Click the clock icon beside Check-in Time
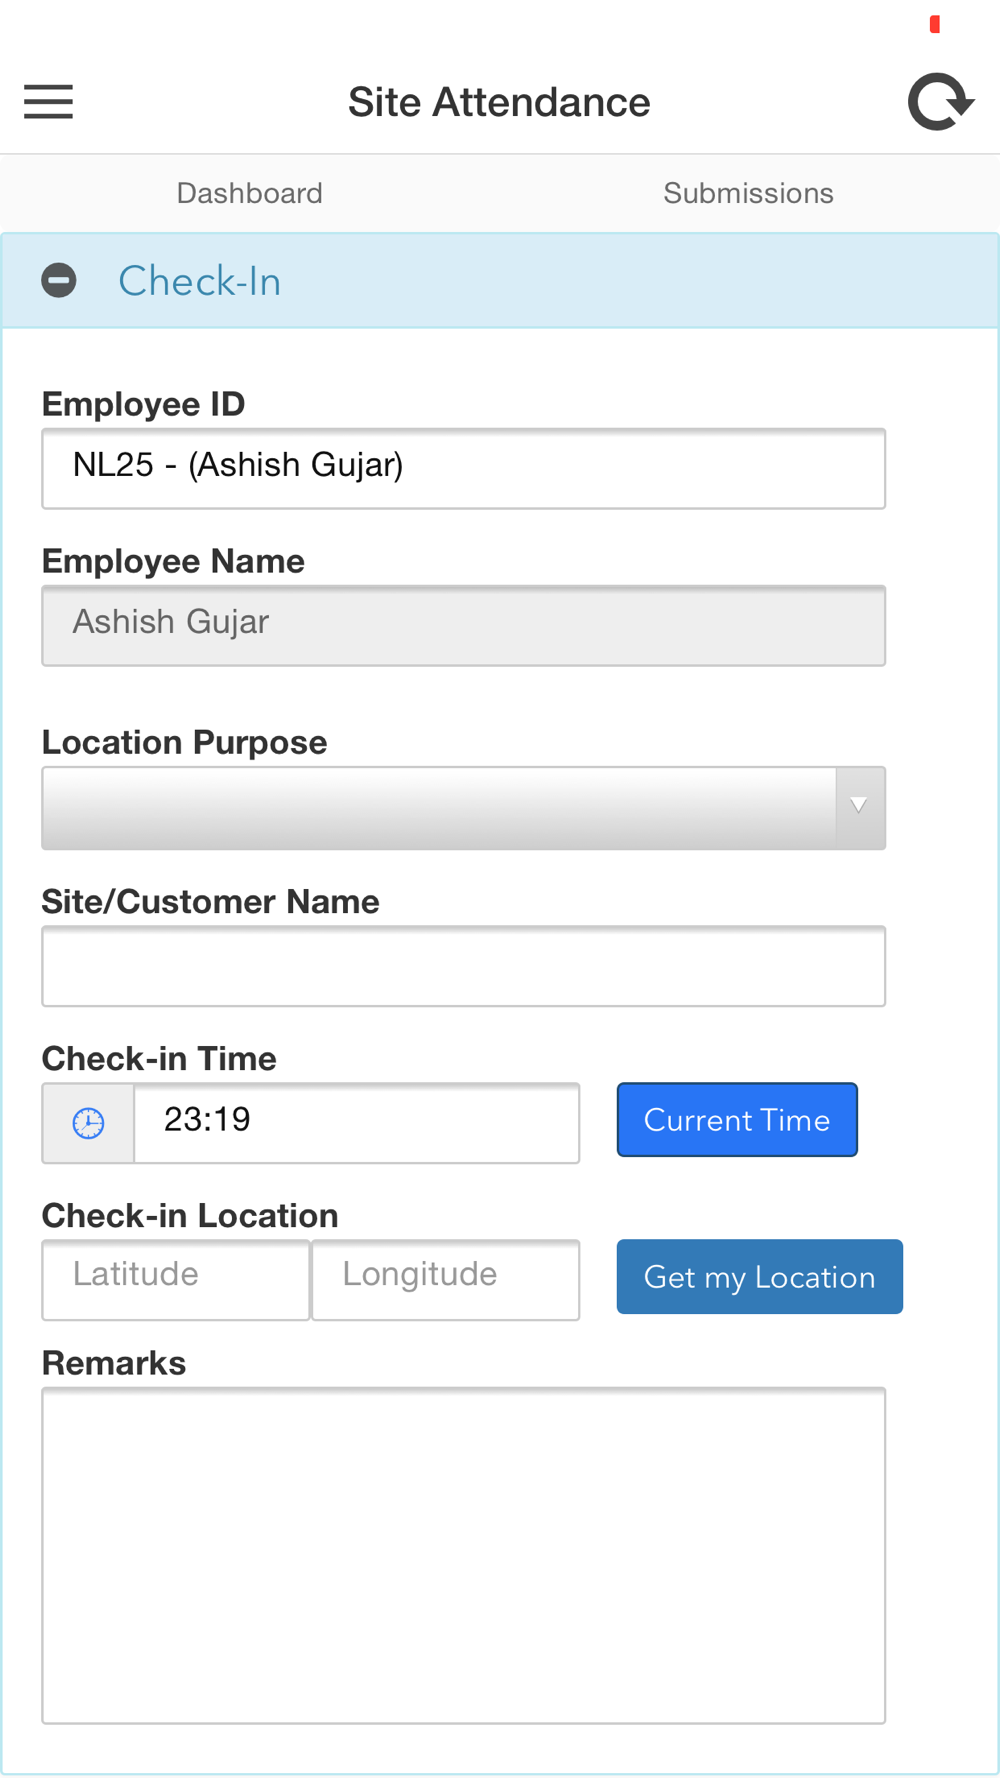The width and height of the screenshot is (1000, 1778). pyautogui.click(x=88, y=1123)
